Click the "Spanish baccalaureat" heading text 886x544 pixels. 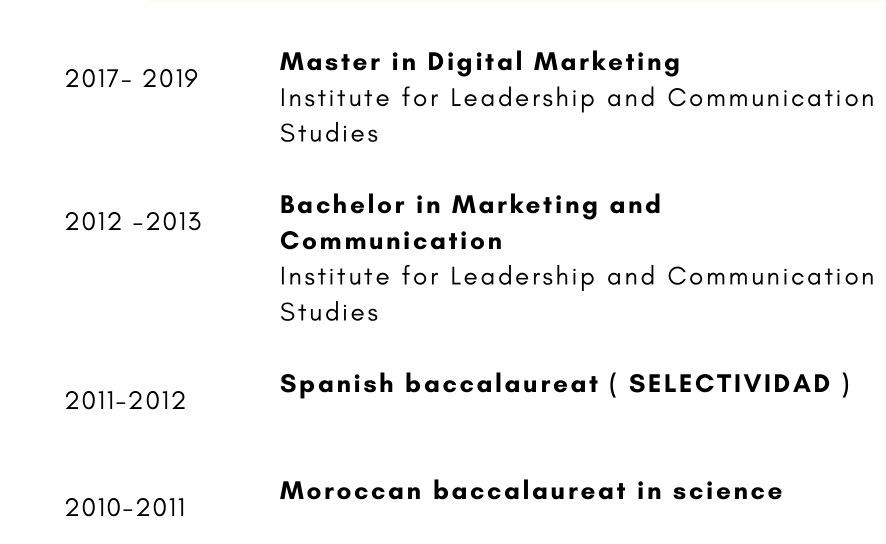(x=439, y=384)
